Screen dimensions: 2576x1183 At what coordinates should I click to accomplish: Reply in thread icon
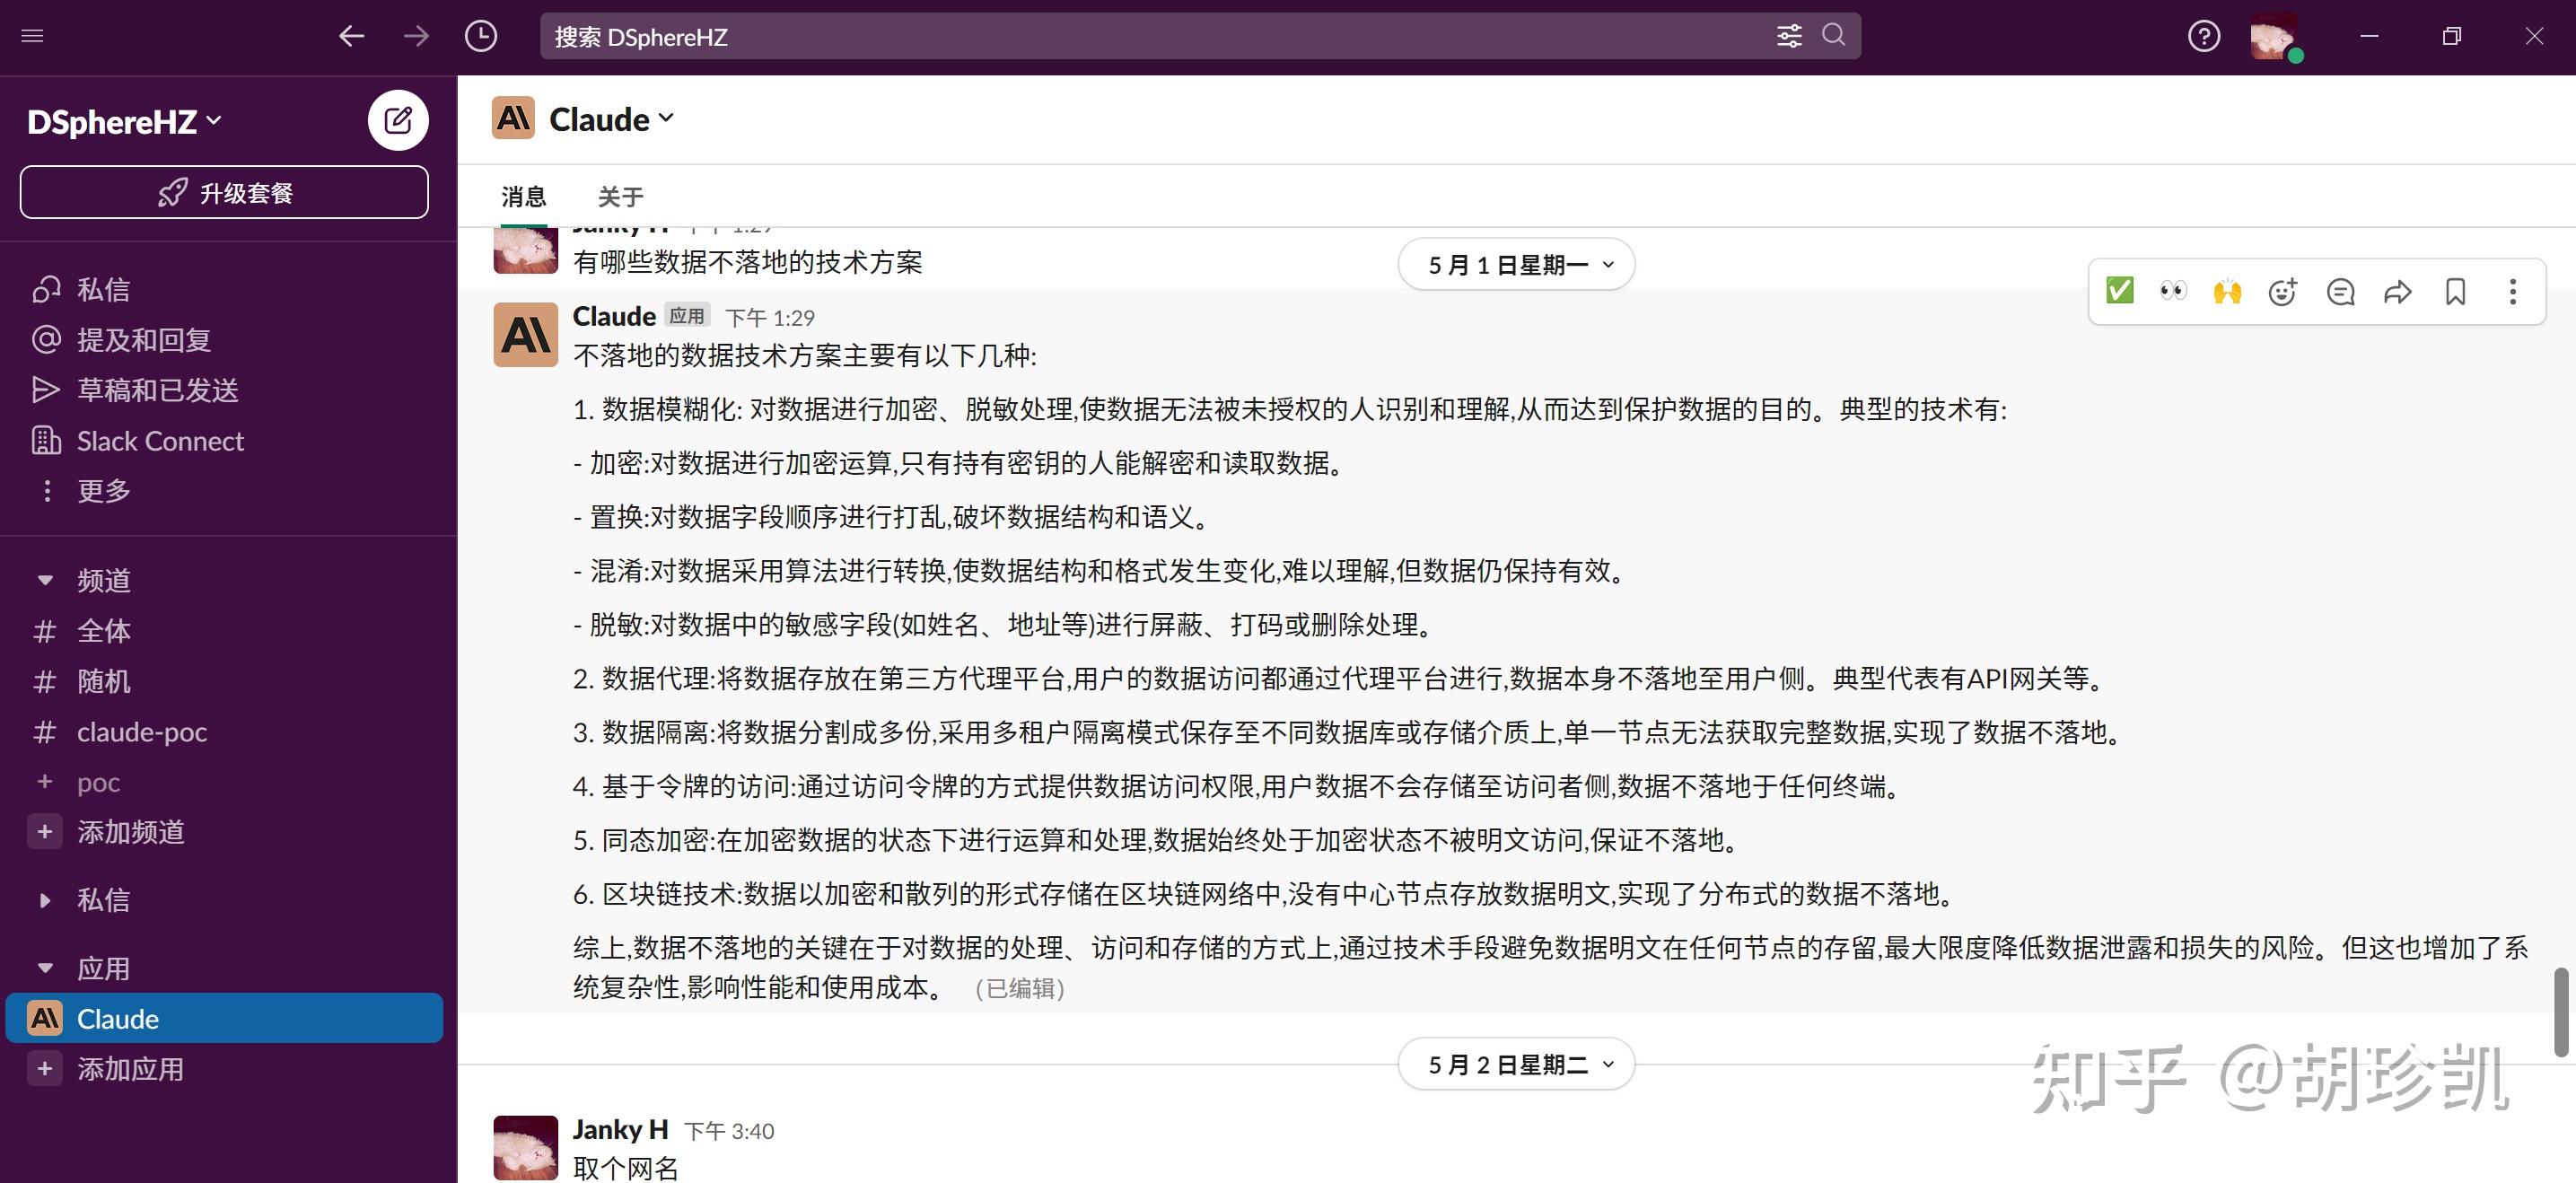(2341, 291)
